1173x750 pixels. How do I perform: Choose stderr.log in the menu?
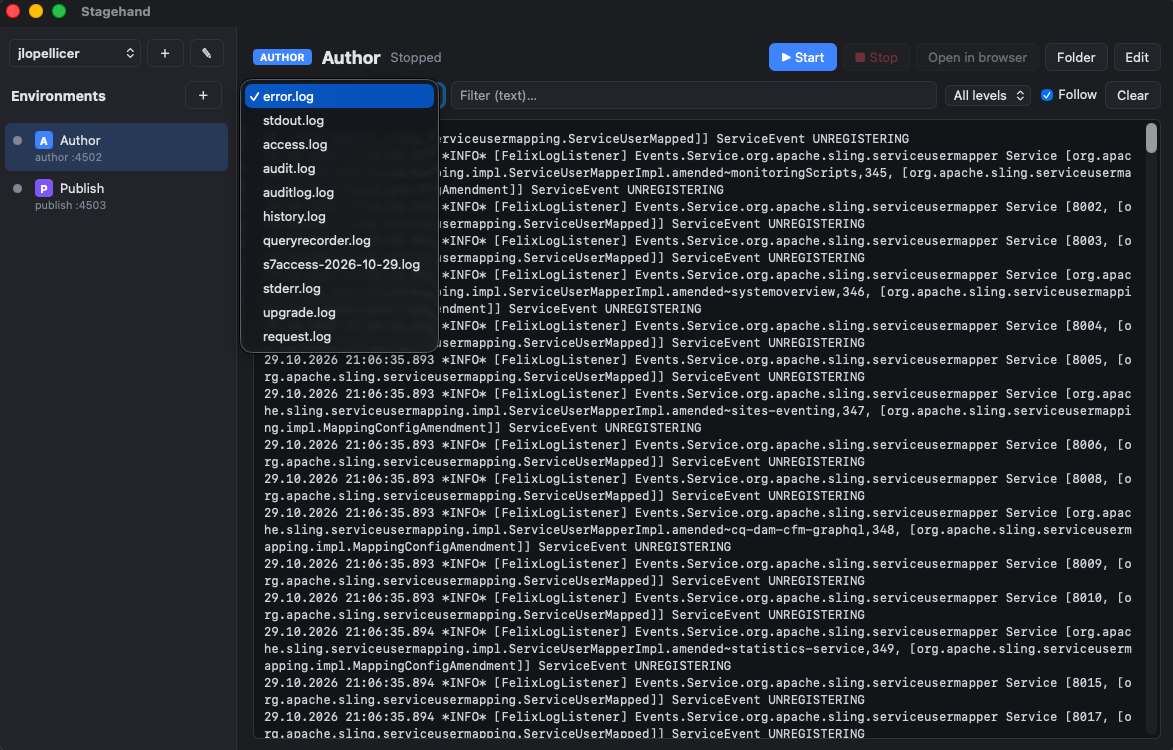coord(340,288)
